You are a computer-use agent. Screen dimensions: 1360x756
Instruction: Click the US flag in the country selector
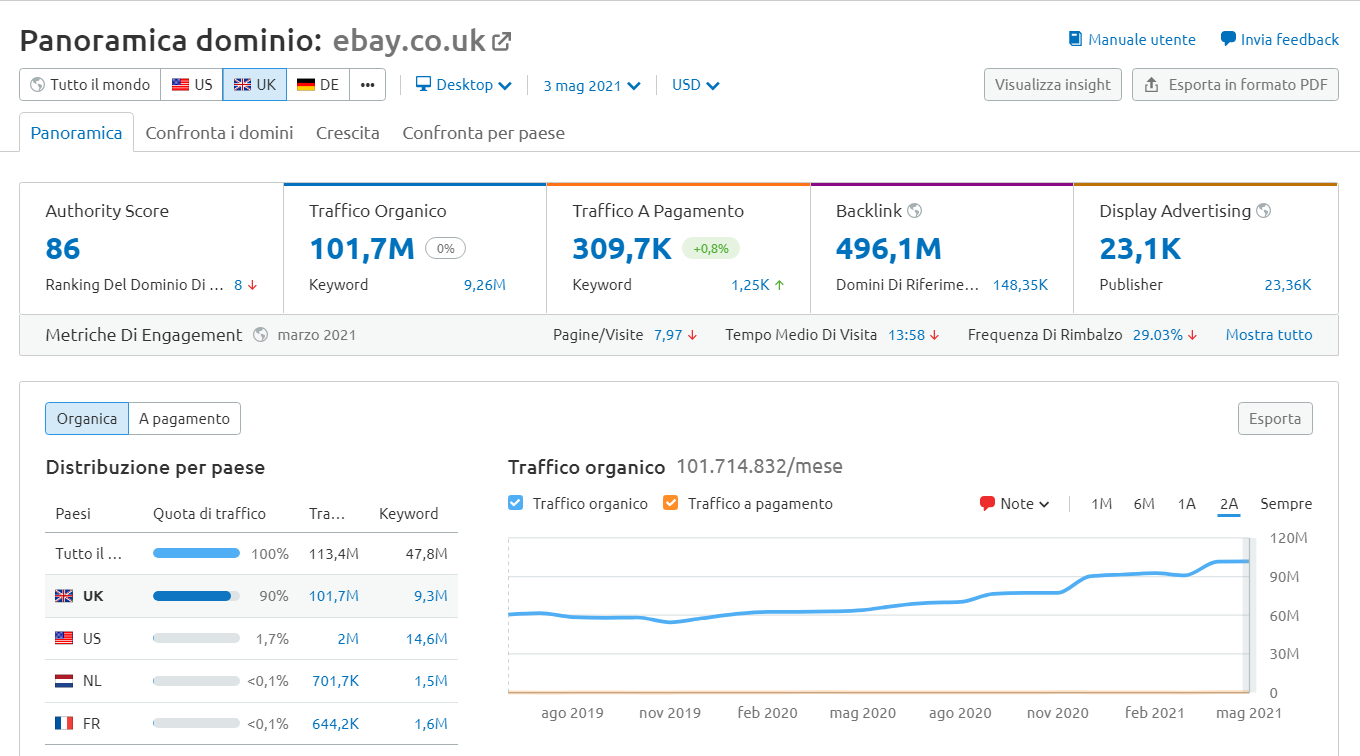[181, 85]
